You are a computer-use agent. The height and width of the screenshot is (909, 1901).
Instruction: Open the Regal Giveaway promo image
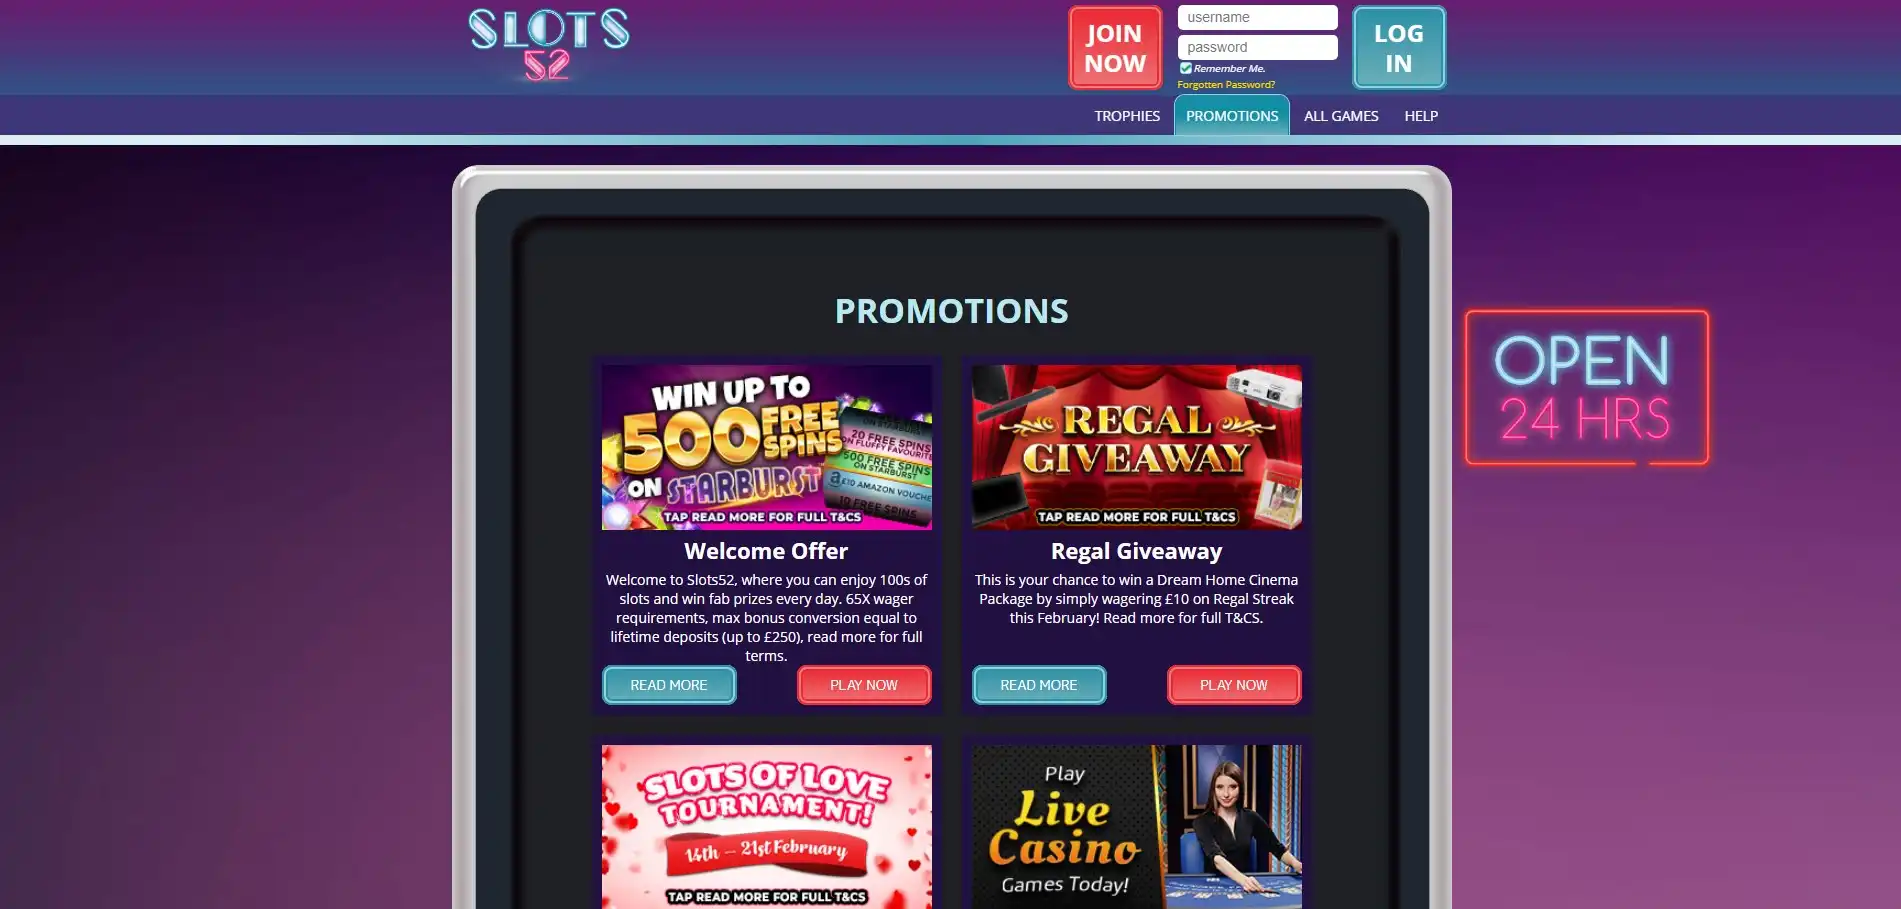point(1136,447)
